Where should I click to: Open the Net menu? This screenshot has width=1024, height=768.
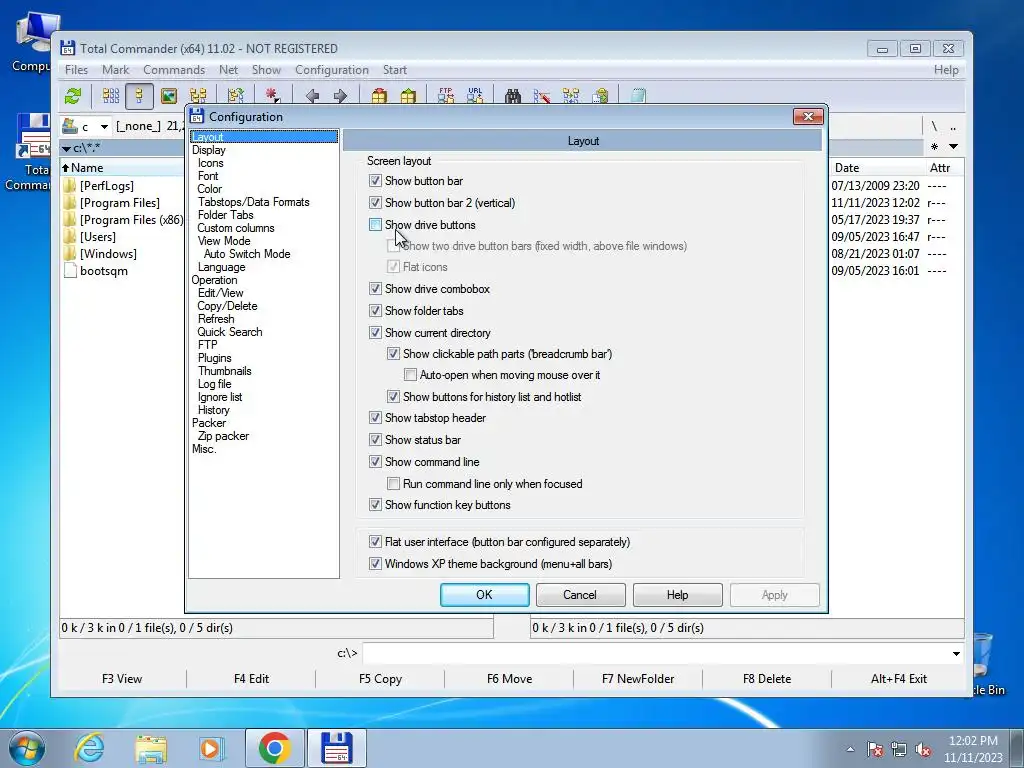pyautogui.click(x=229, y=70)
